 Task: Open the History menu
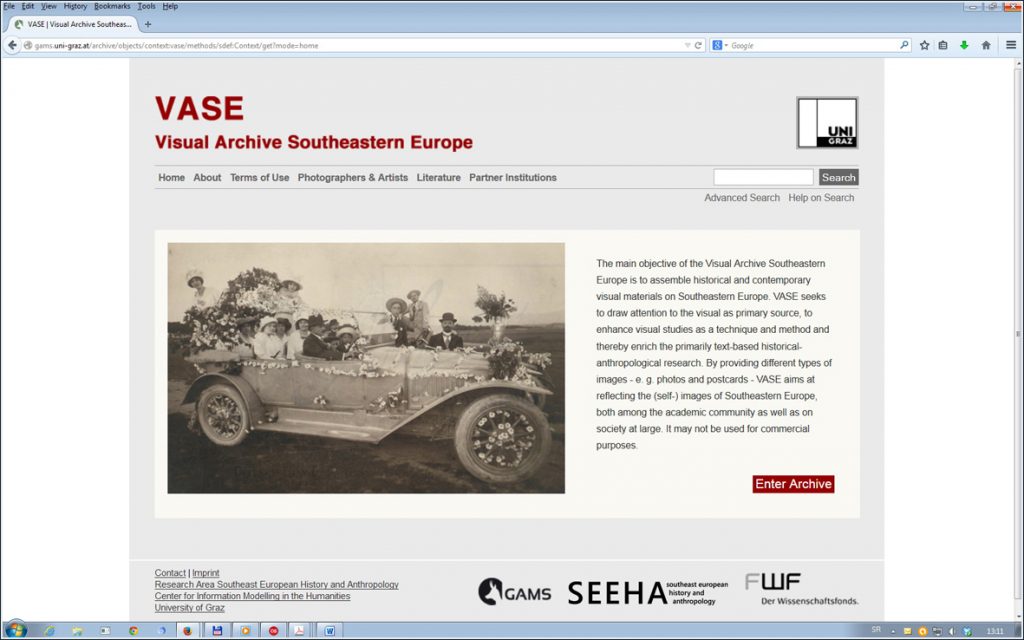(75, 6)
